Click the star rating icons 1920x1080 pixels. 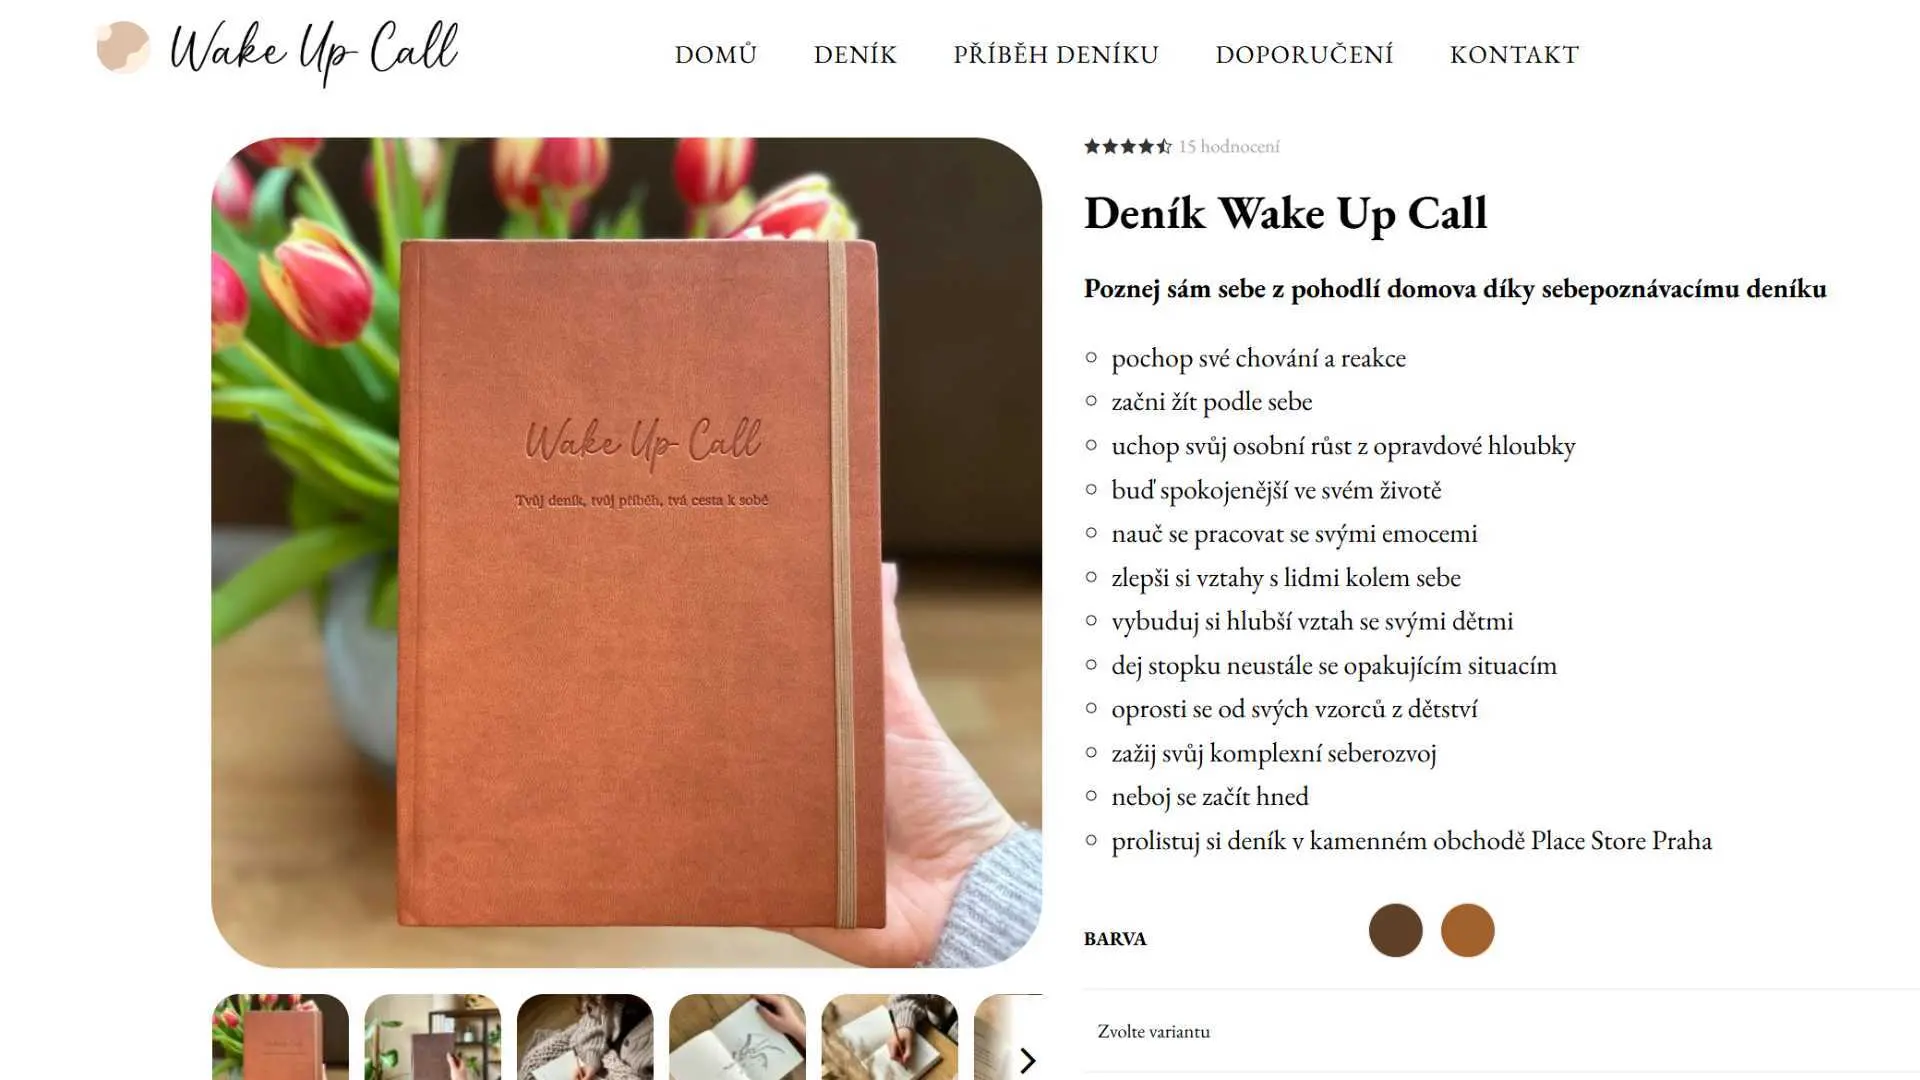point(1128,147)
